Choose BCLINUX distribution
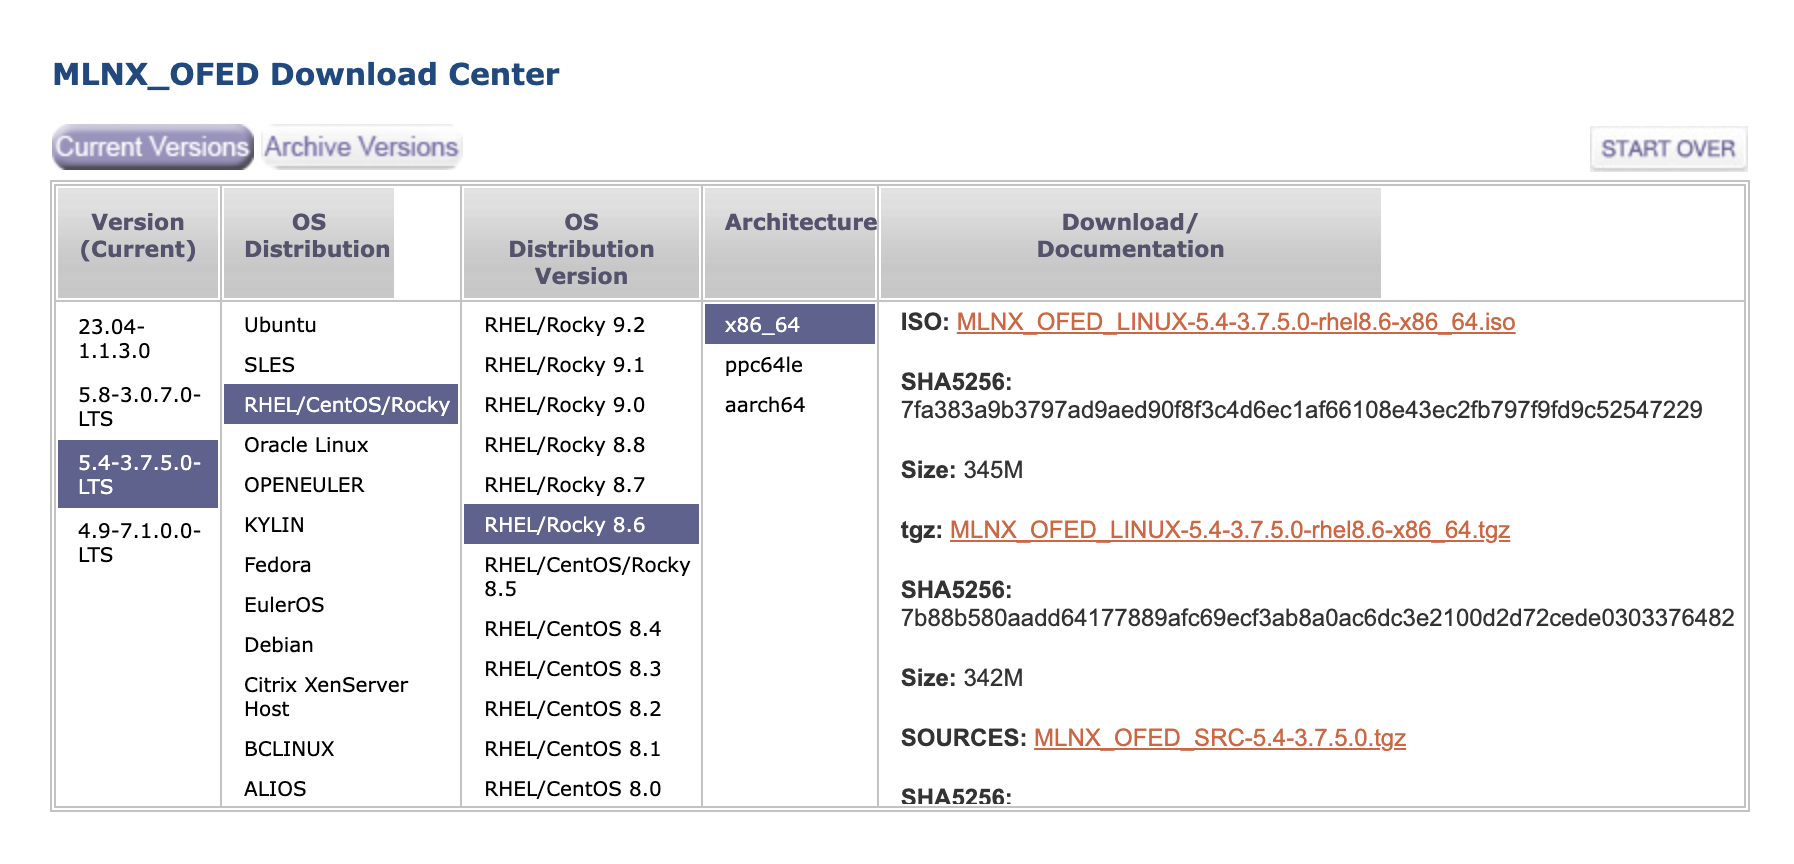 pyautogui.click(x=341, y=748)
